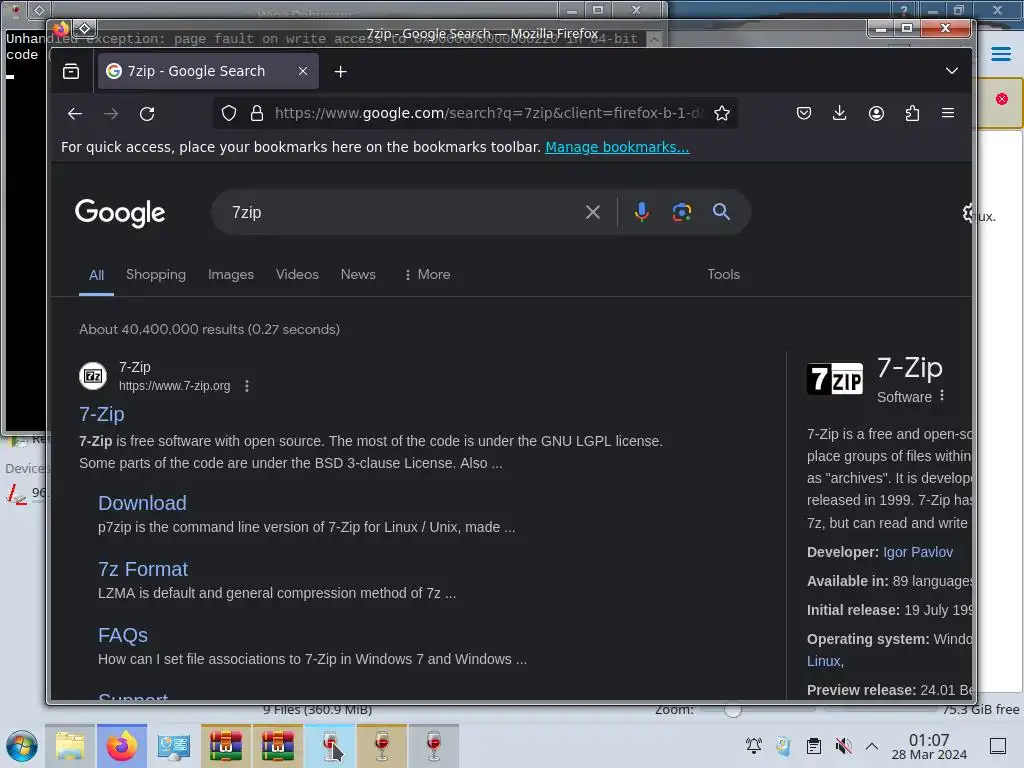
Task: Start Google voice search microphone
Action: tap(641, 212)
